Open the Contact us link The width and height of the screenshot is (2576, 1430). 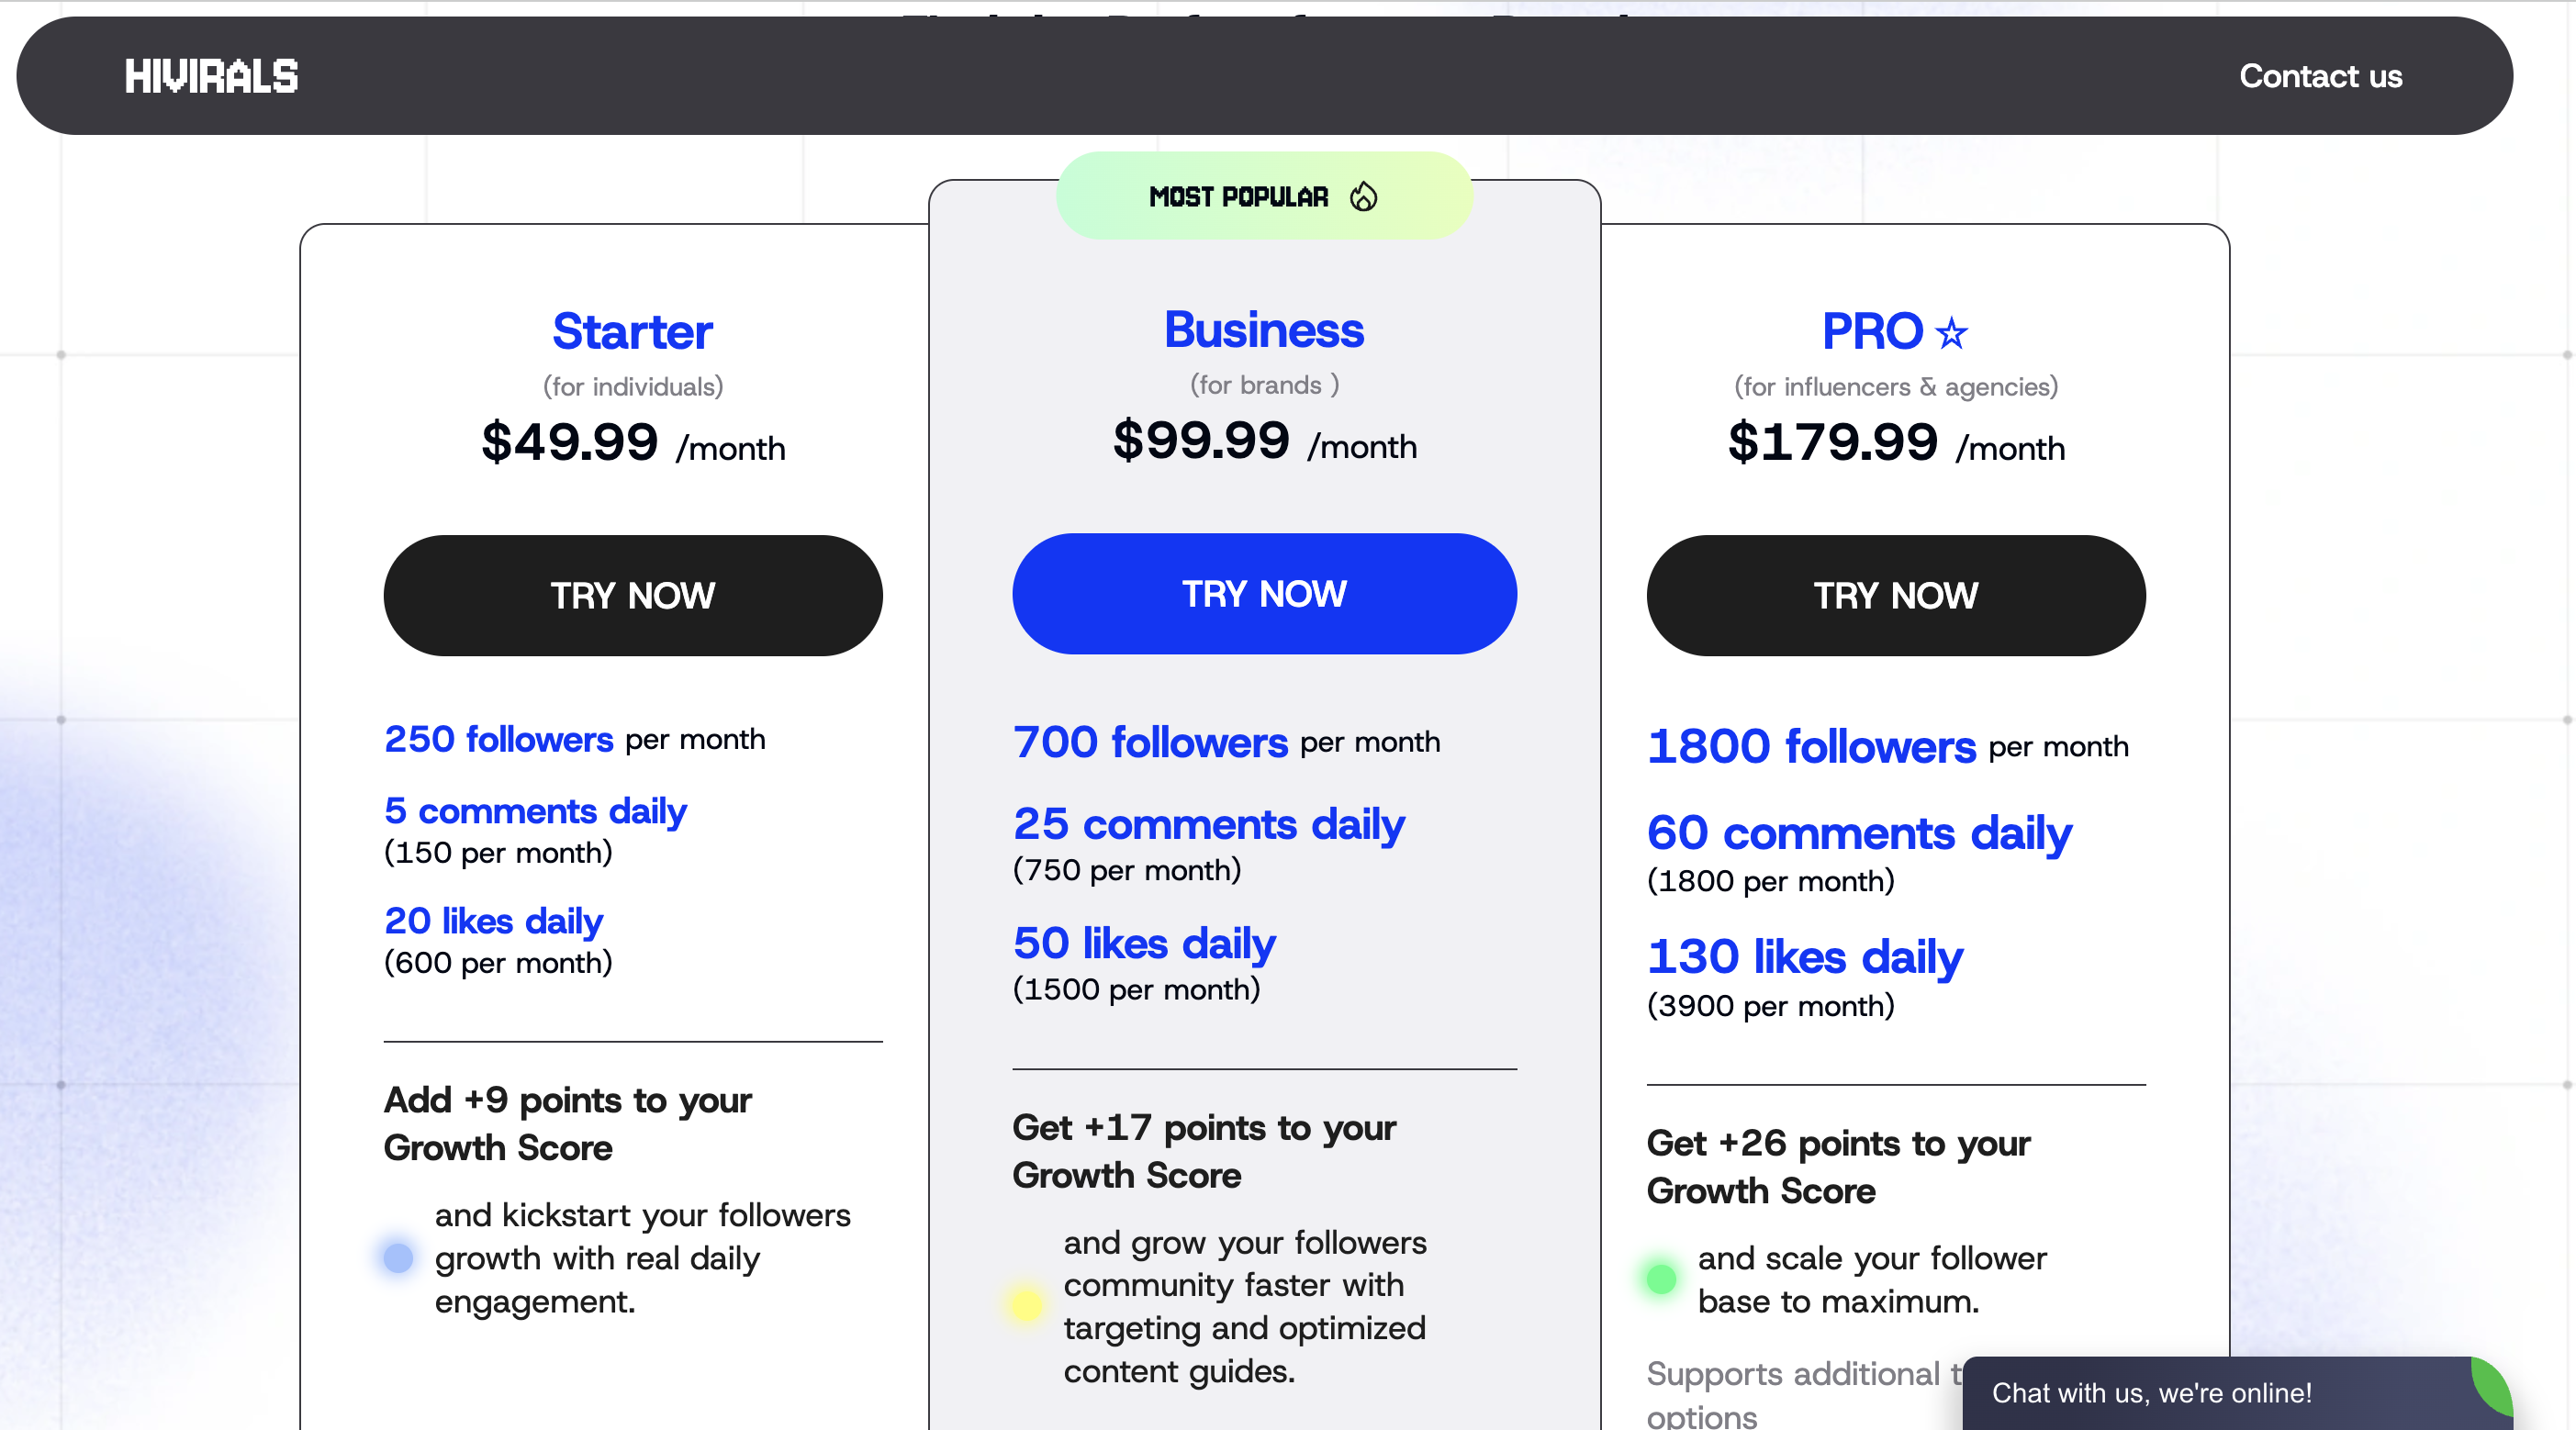tap(2320, 77)
